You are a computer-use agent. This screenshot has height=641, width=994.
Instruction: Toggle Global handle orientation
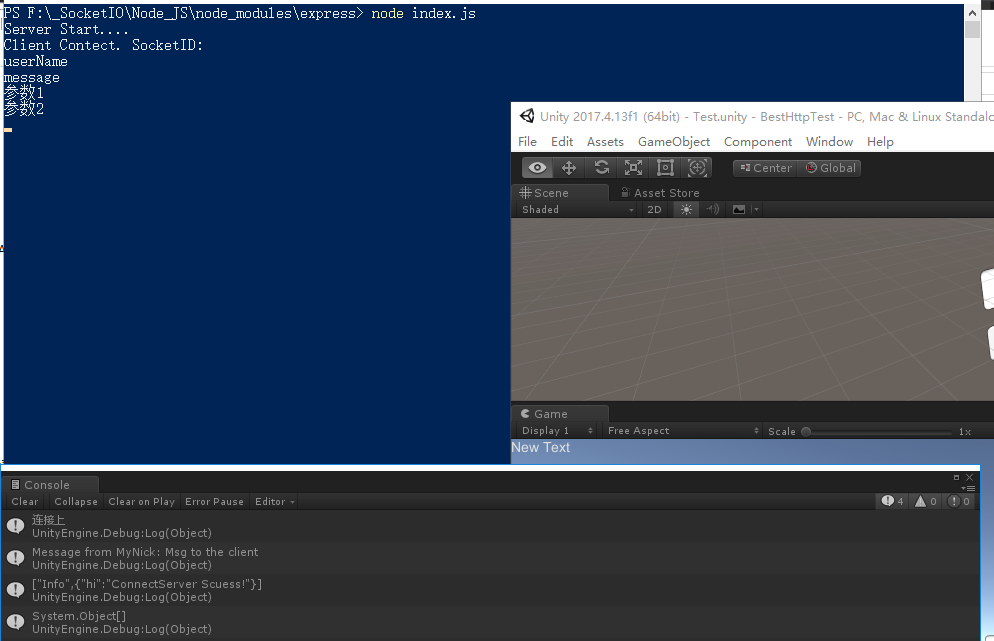830,167
